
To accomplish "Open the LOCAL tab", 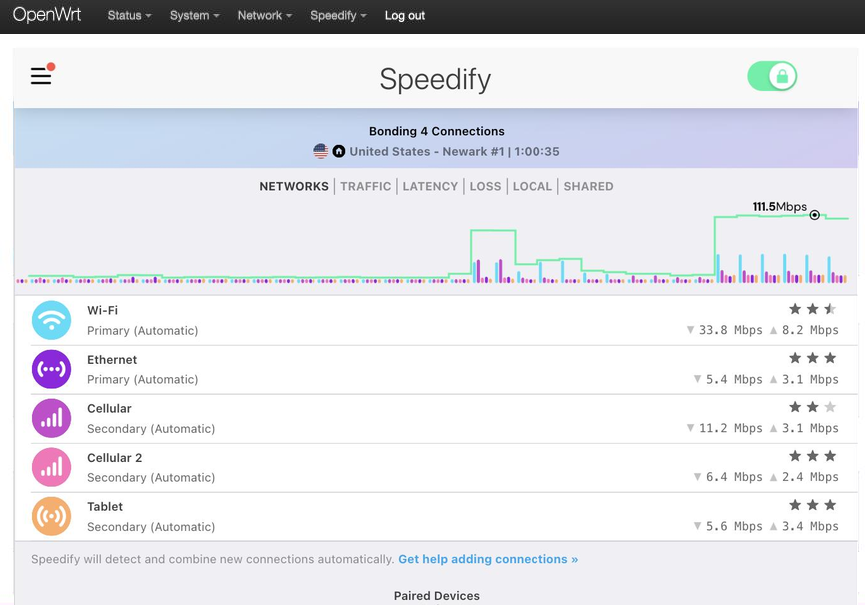I will tap(532, 186).
